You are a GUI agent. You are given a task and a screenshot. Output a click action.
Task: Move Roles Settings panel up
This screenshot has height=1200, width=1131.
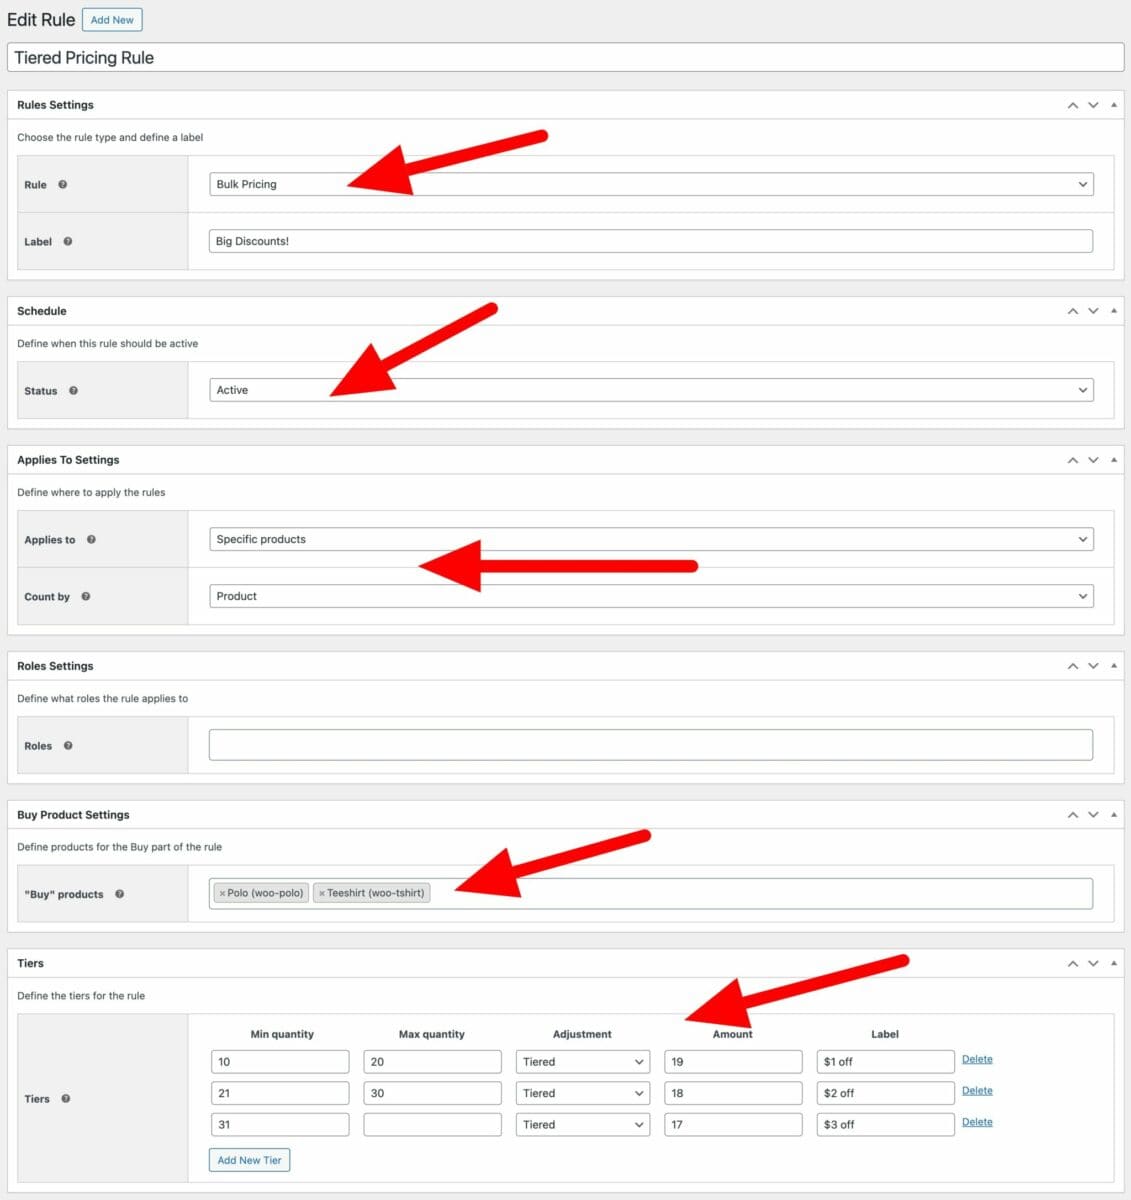coord(1073,666)
